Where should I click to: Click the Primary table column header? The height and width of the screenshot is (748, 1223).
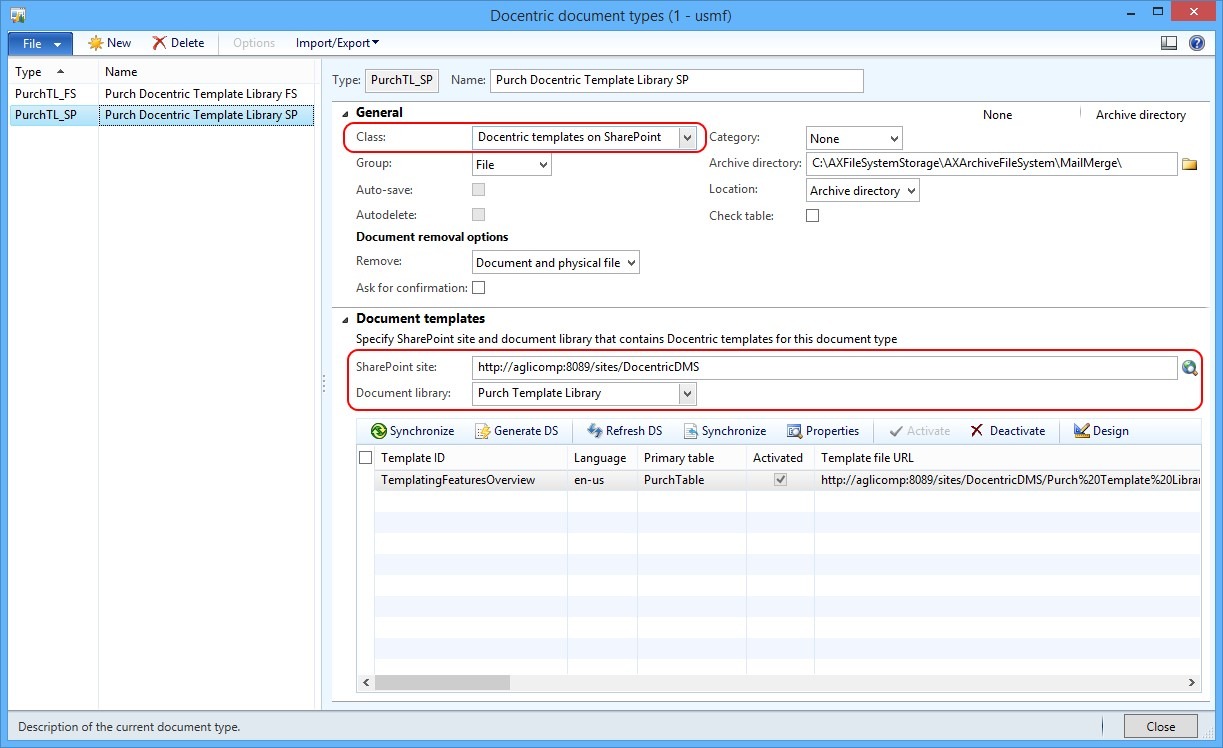(x=691, y=458)
